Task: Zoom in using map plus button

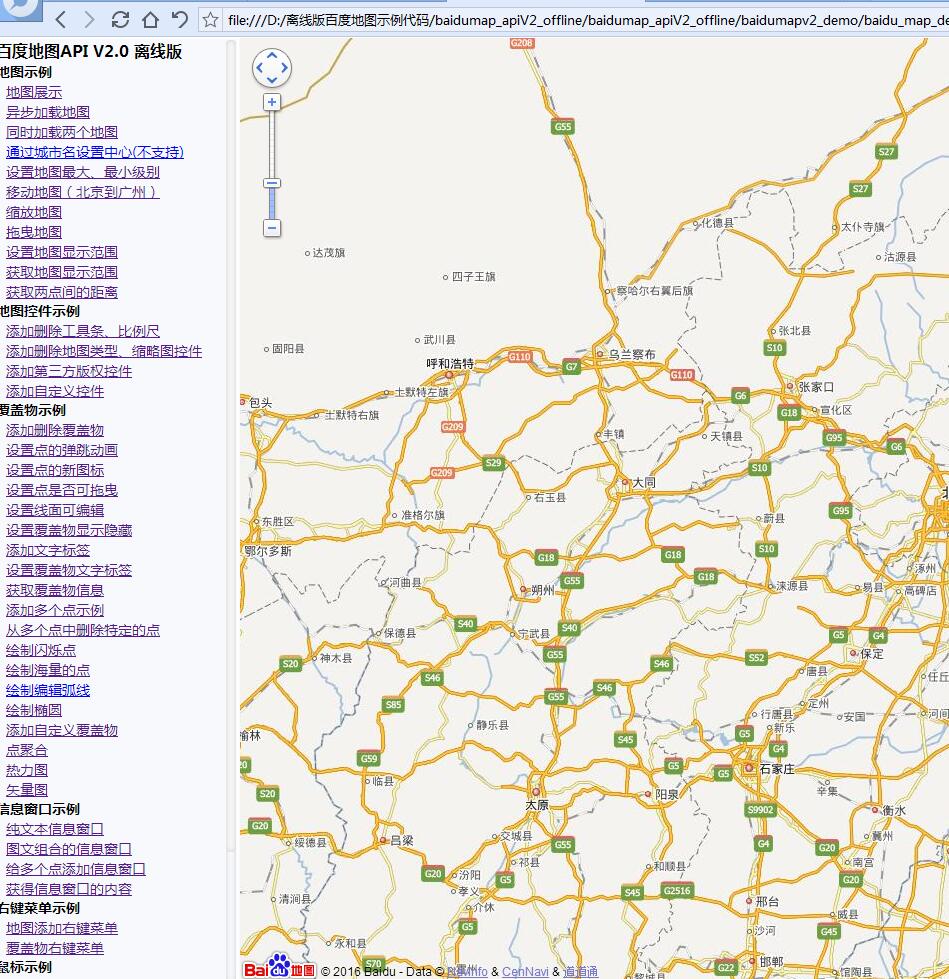Action: point(272,102)
